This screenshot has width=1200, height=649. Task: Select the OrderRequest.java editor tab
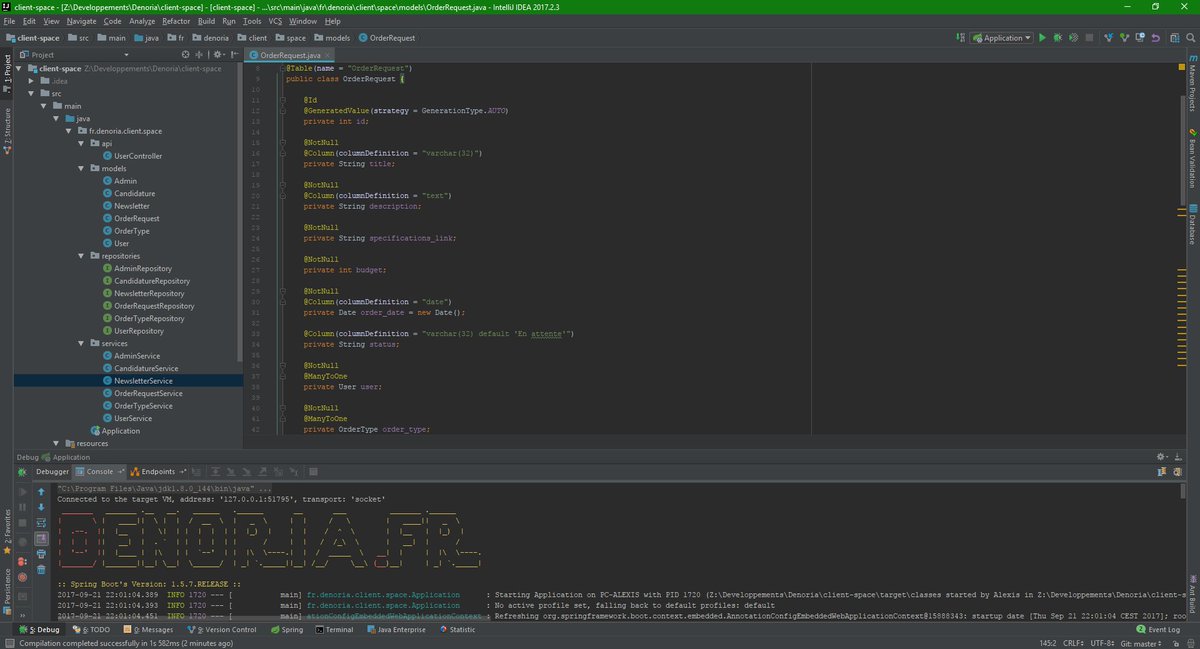pyautogui.click(x=289, y=55)
